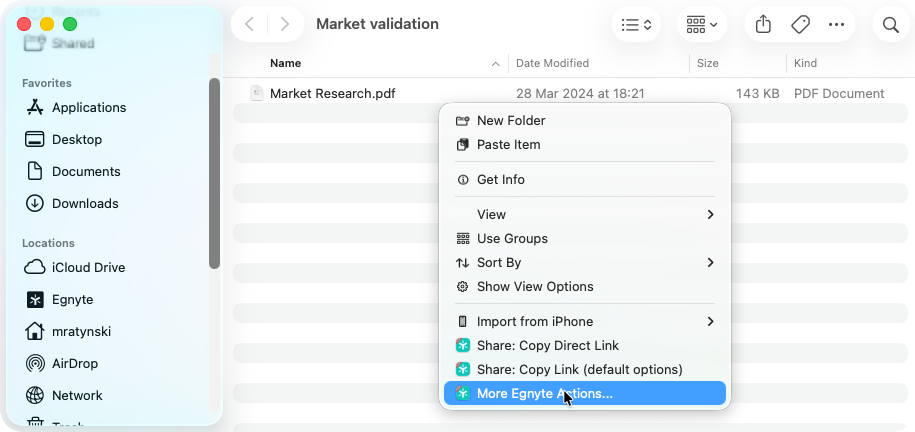The image size is (915, 432).
Task: Open the list view switcher in toolbar
Action: [636, 25]
